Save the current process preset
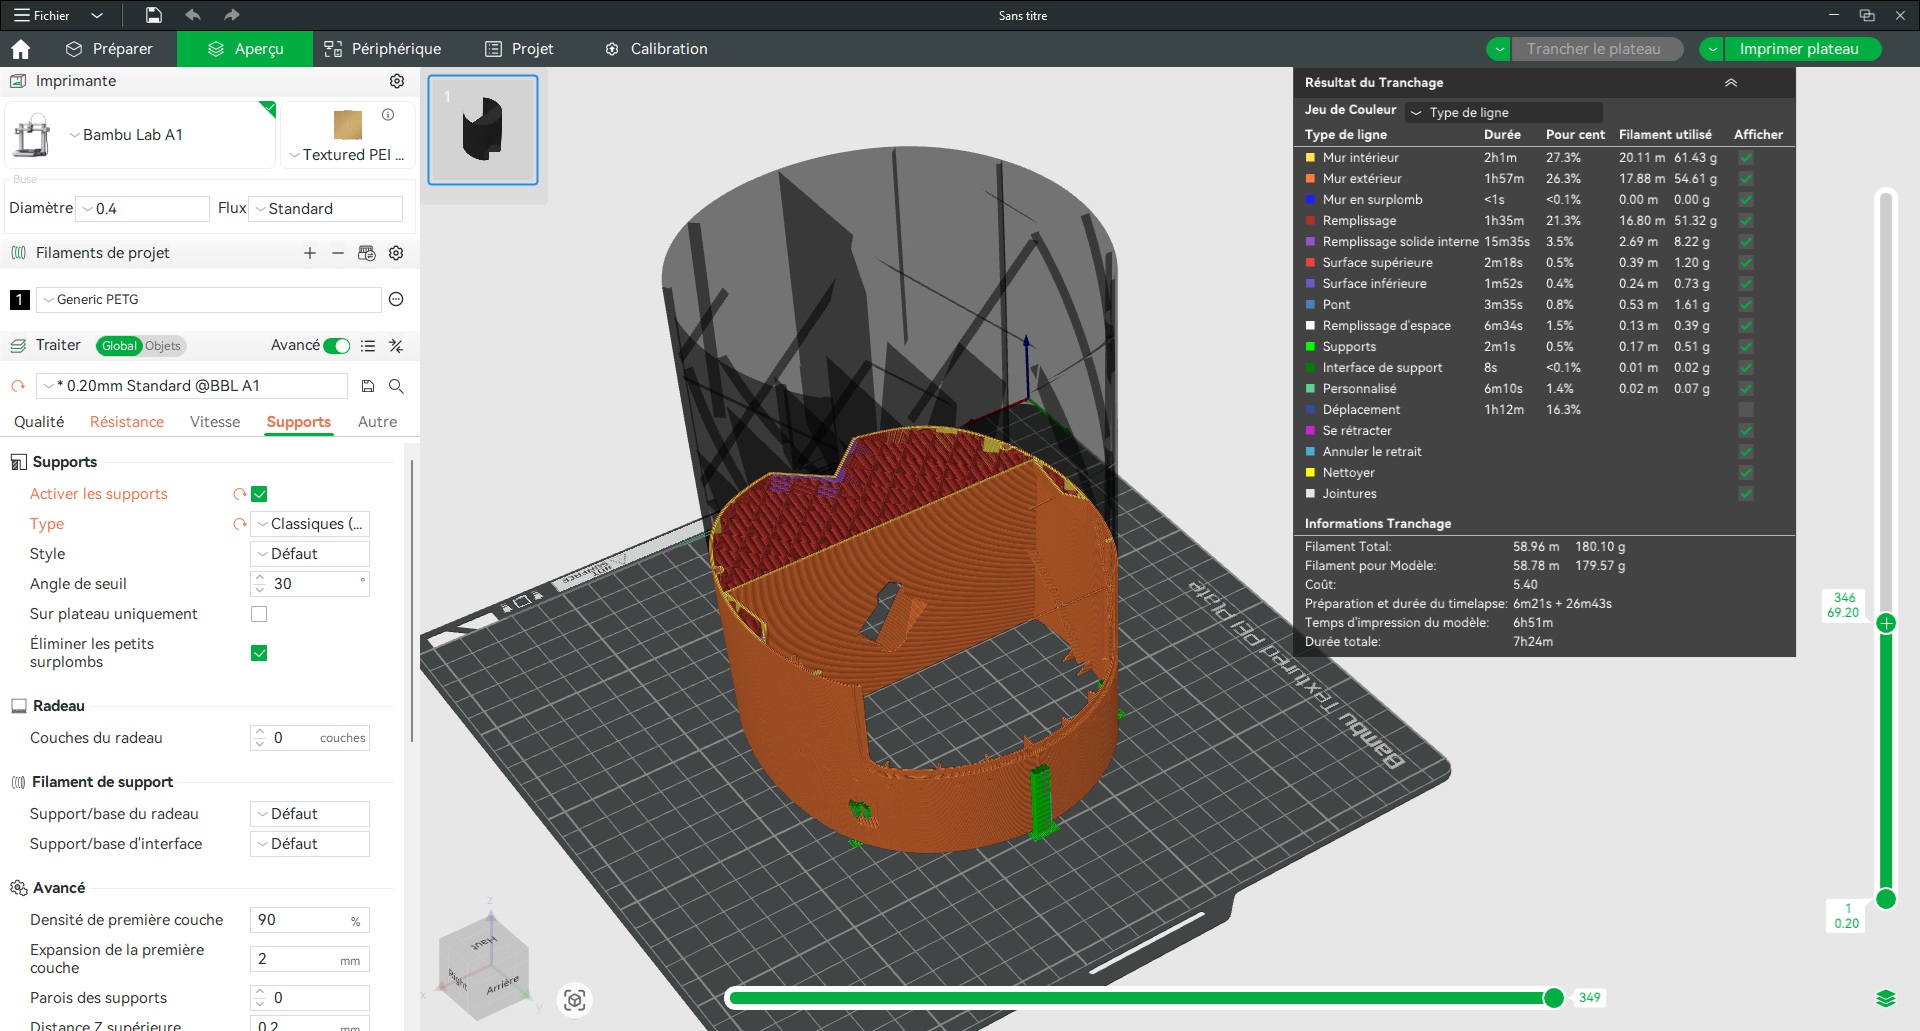Viewport: 1920px width, 1031px height. pyautogui.click(x=368, y=386)
